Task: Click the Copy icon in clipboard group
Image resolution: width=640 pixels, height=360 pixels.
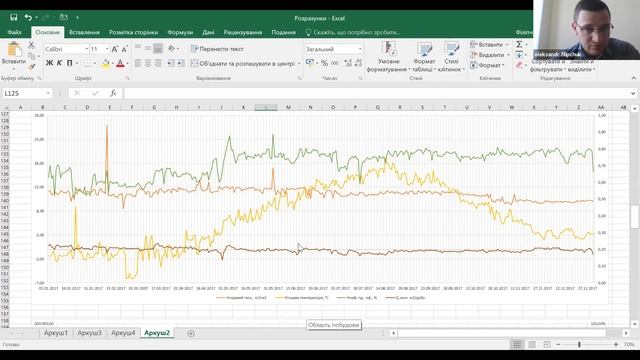Action: (31, 56)
